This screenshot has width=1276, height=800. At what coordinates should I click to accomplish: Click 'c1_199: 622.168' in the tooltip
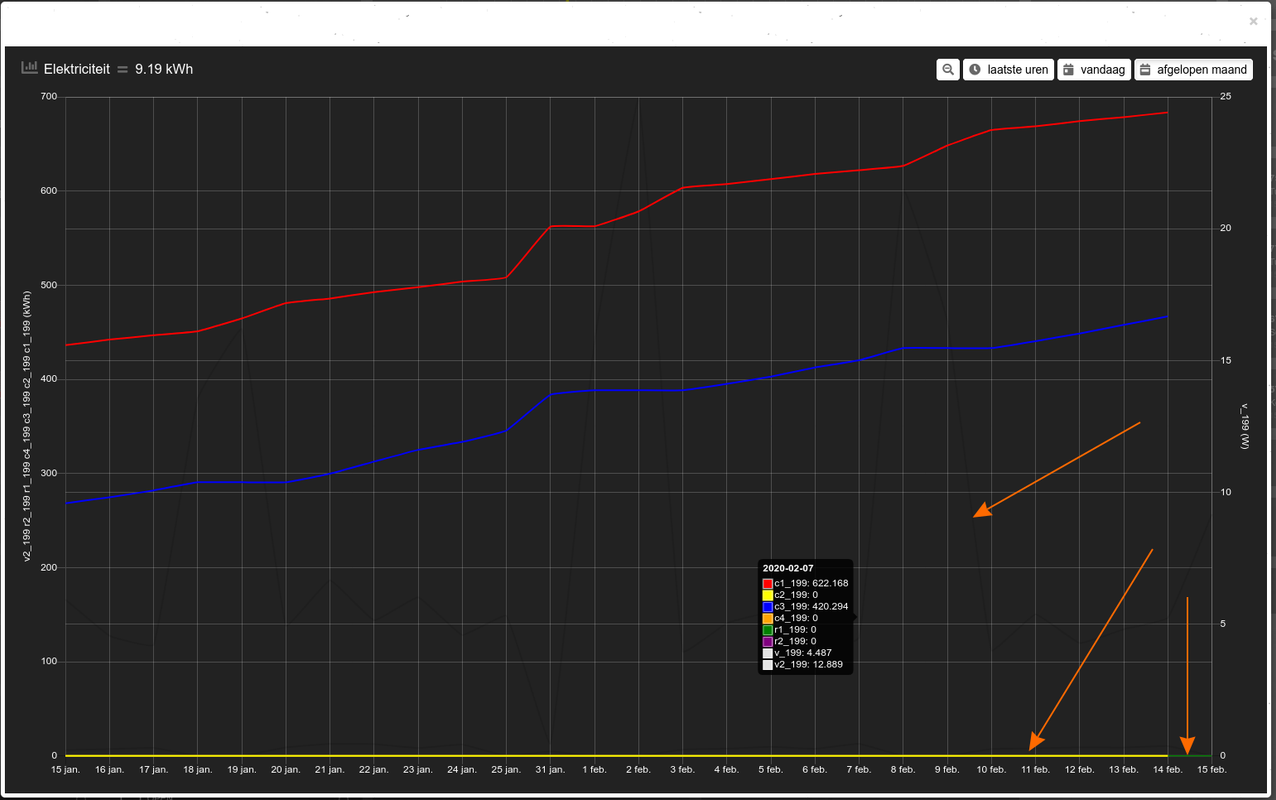(811, 583)
